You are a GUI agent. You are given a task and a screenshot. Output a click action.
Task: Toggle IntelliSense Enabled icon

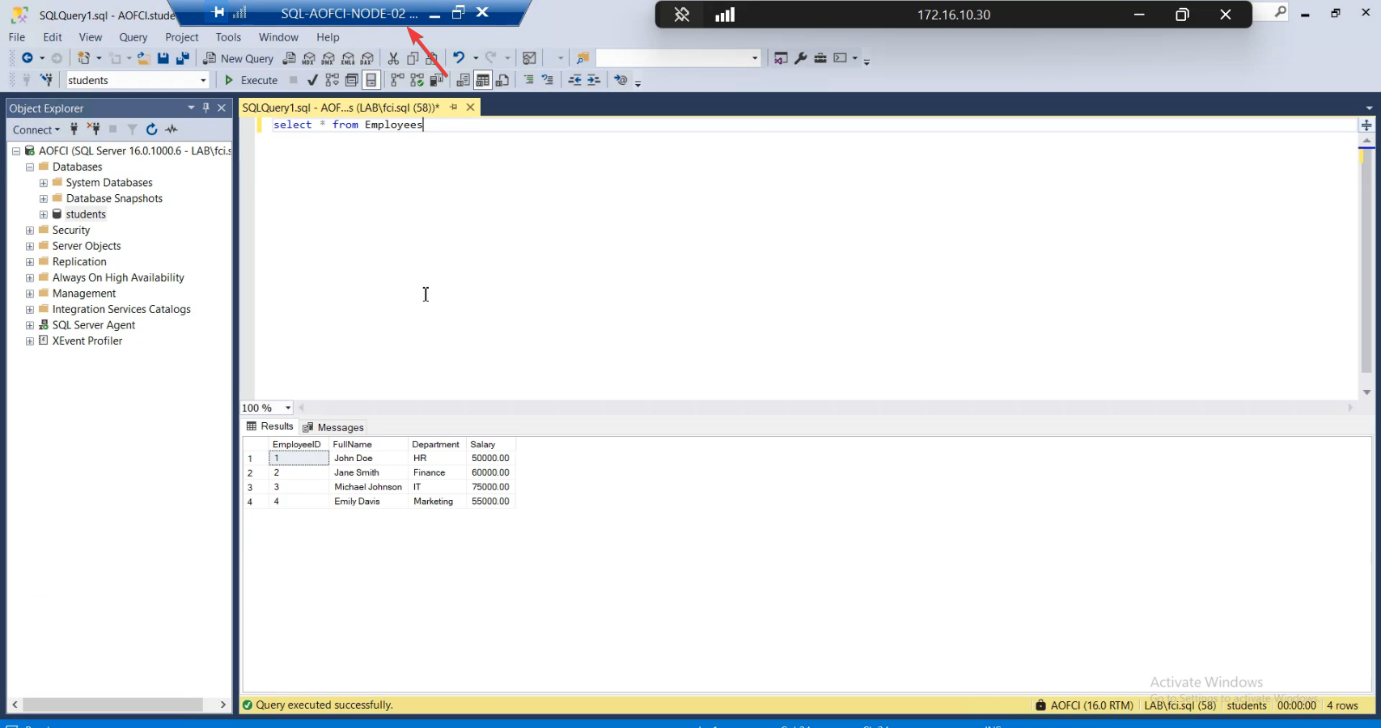(x=371, y=80)
